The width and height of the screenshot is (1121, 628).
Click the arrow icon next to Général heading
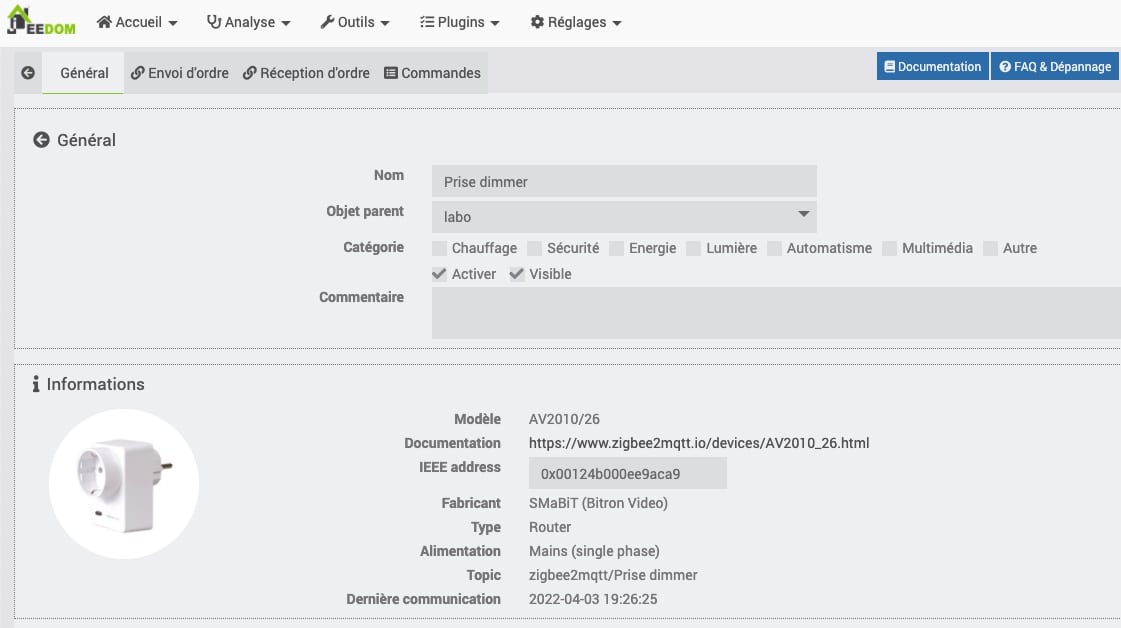point(41,140)
